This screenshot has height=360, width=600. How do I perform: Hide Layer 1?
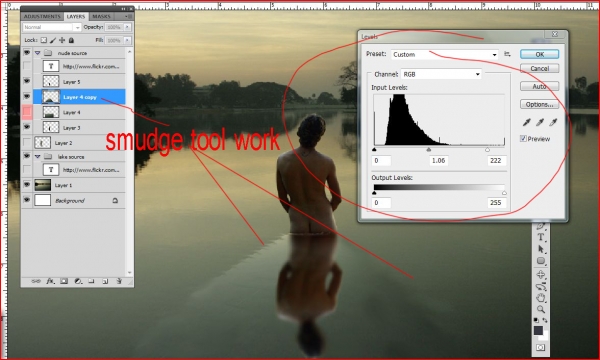27,185
